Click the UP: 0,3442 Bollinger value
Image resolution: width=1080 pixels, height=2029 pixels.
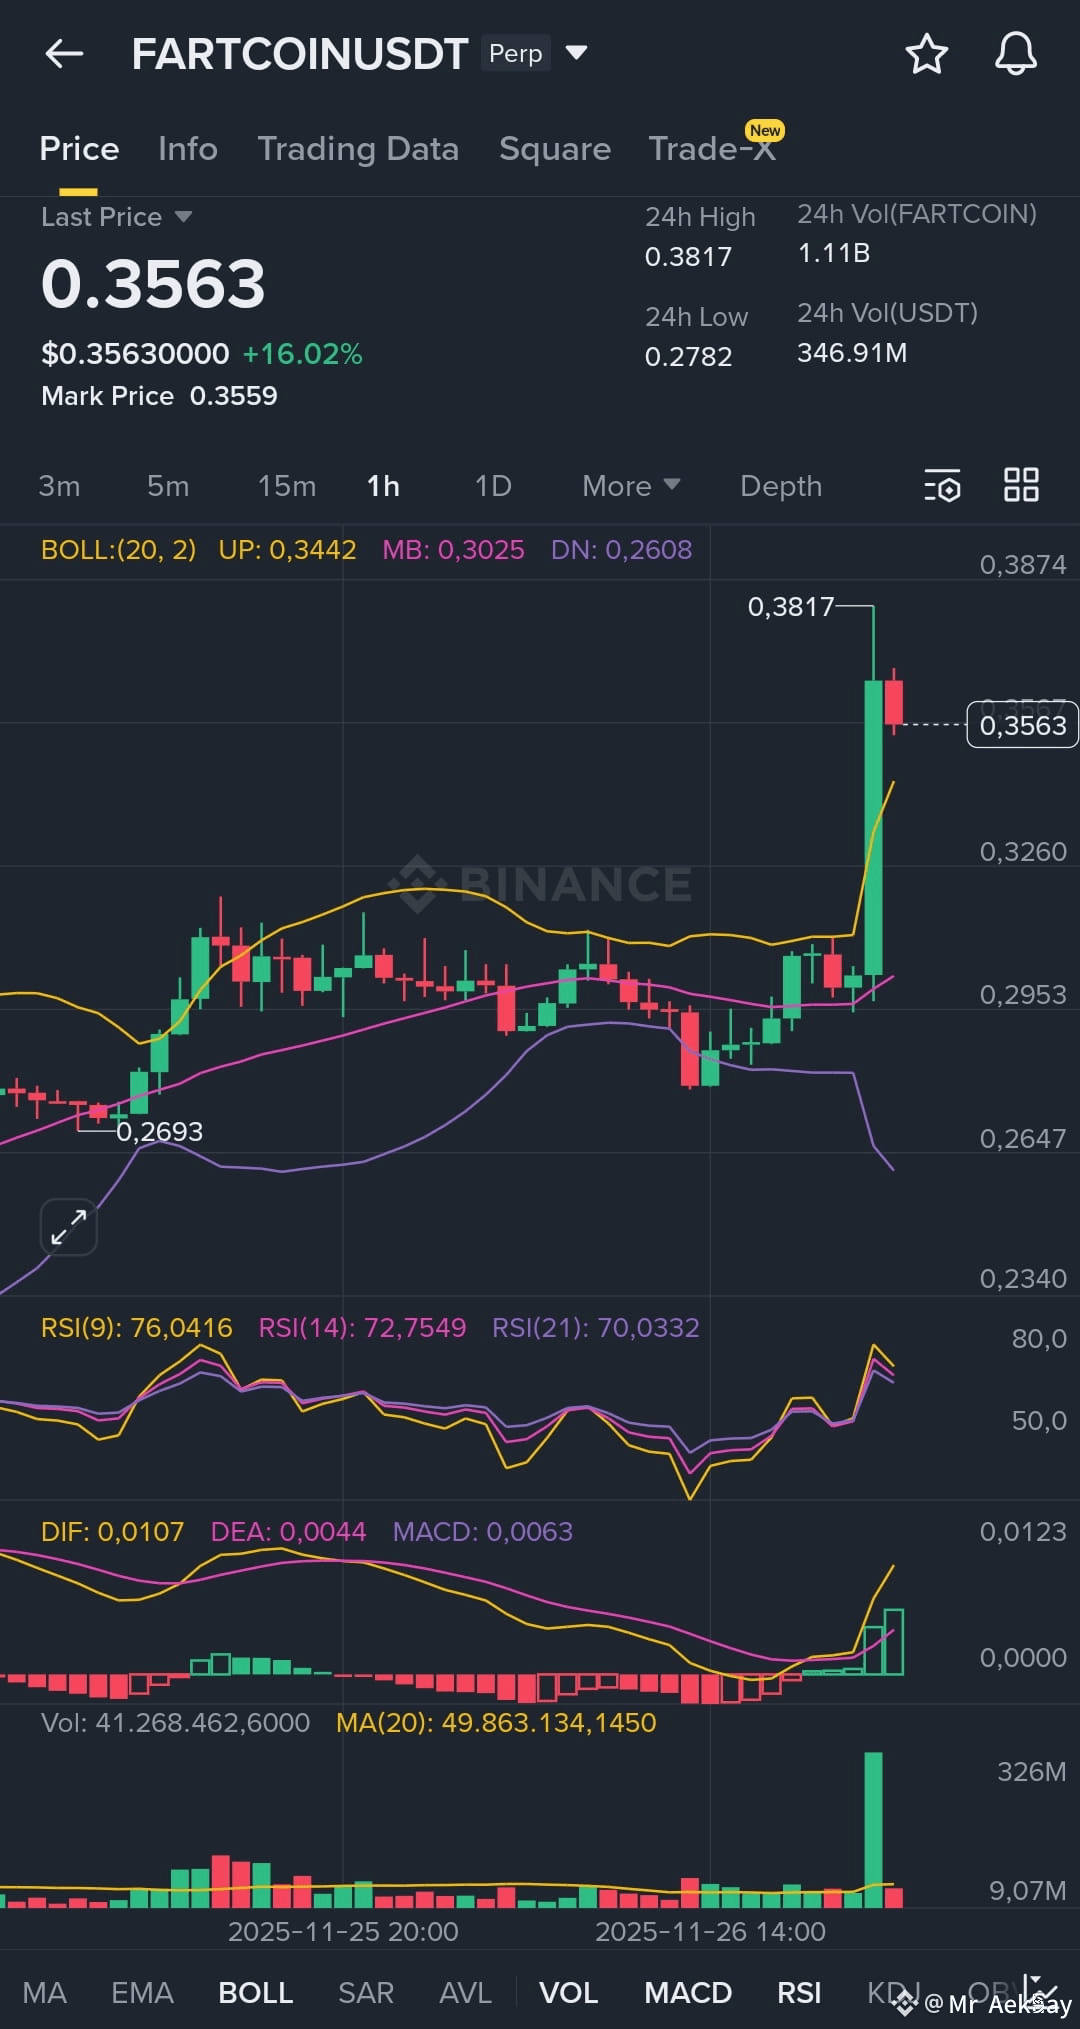(287, 550)
